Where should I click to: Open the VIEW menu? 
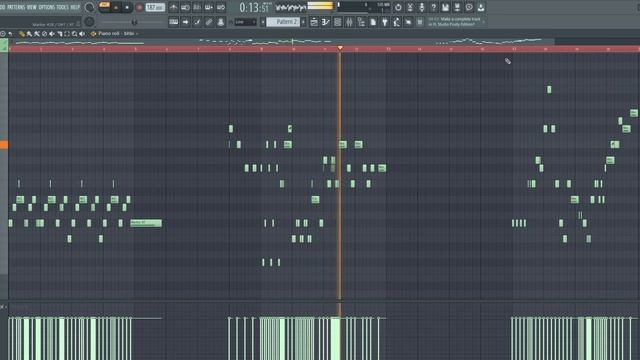(x=31, y=7)
